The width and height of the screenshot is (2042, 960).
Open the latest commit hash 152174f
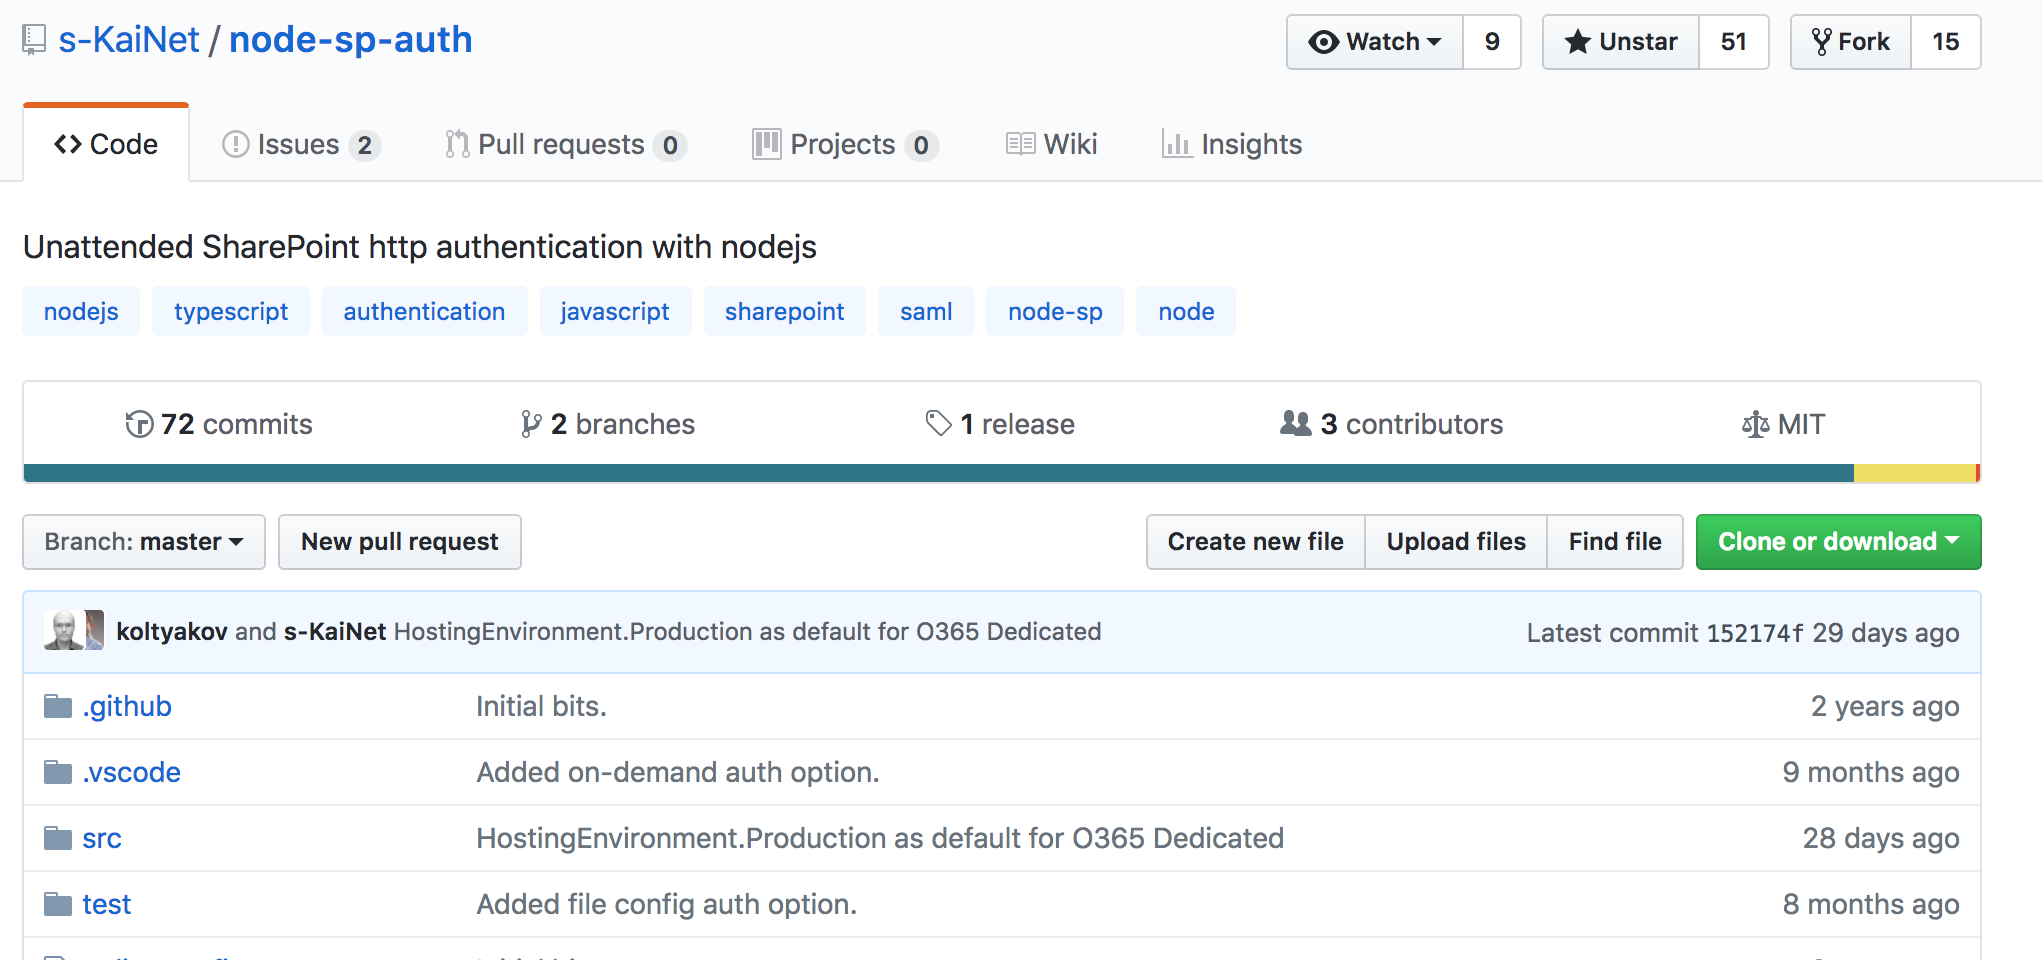click(1755, 633)
